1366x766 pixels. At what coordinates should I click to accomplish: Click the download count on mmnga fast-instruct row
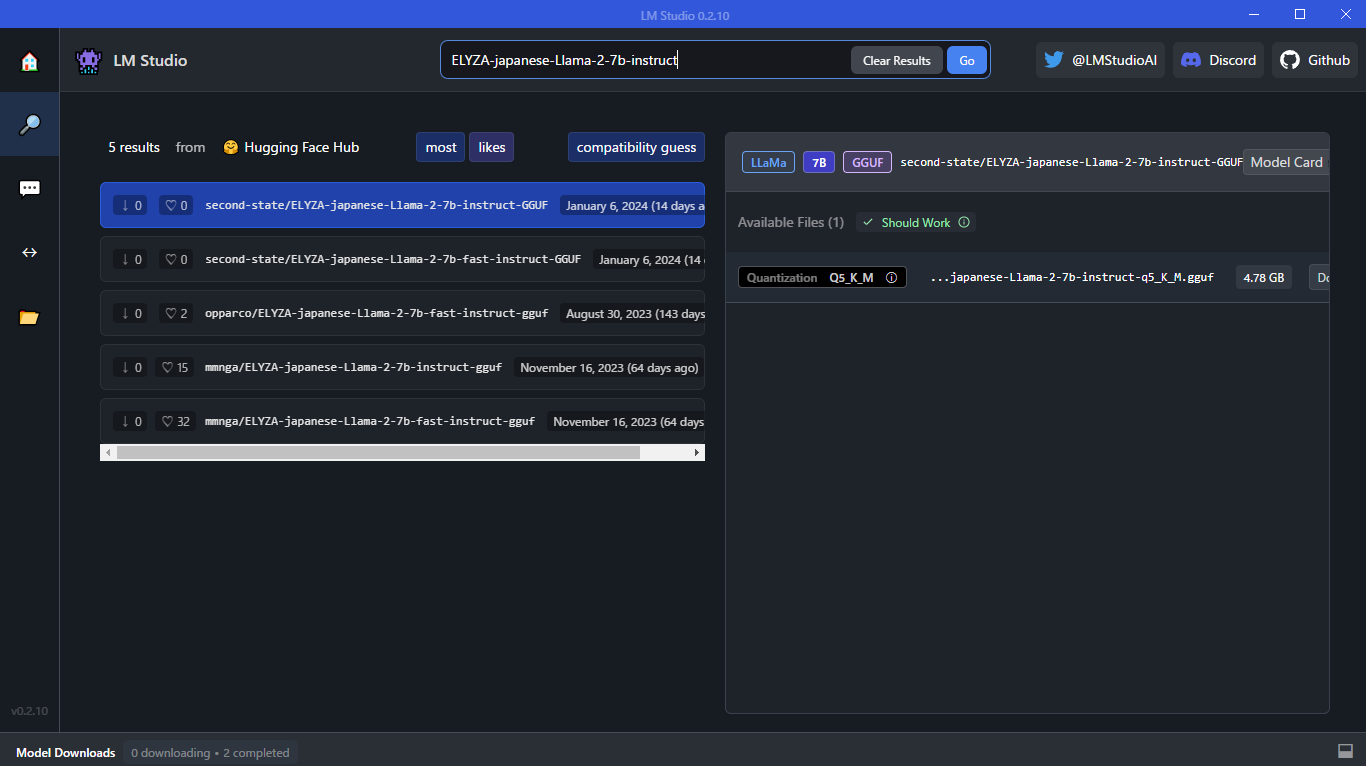pyautogui.click(x=130, y=421)
